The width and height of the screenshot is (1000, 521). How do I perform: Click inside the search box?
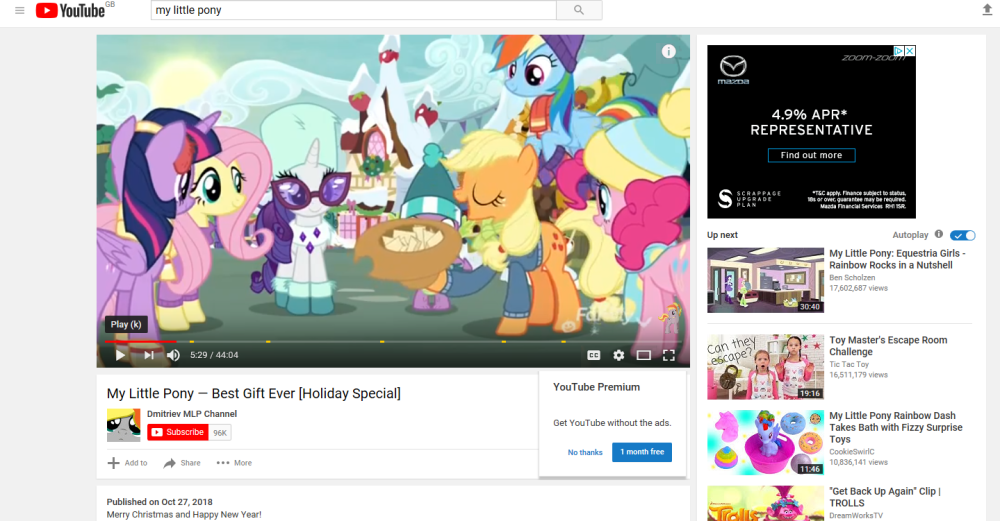pos(353,10)
